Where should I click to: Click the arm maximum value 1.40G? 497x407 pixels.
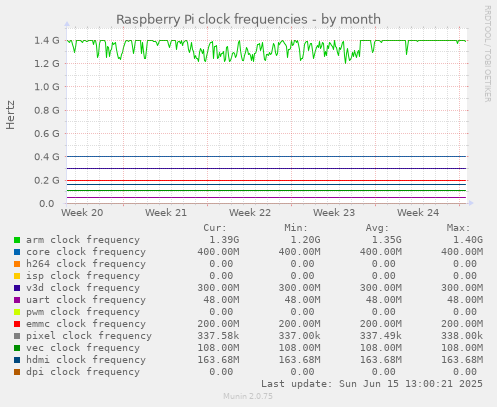click(468, 240)
